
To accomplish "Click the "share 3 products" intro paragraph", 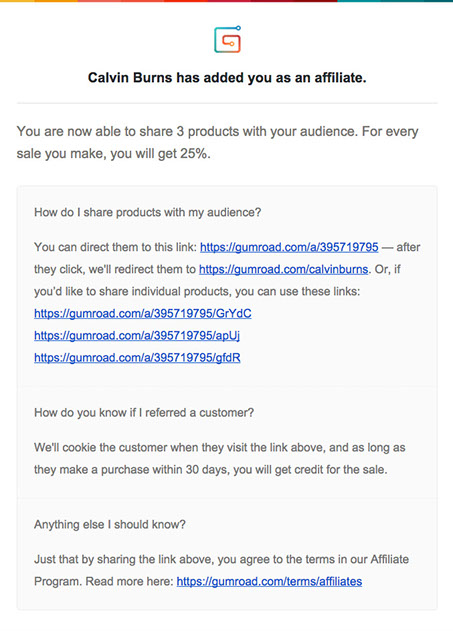I will pos(217,142).
